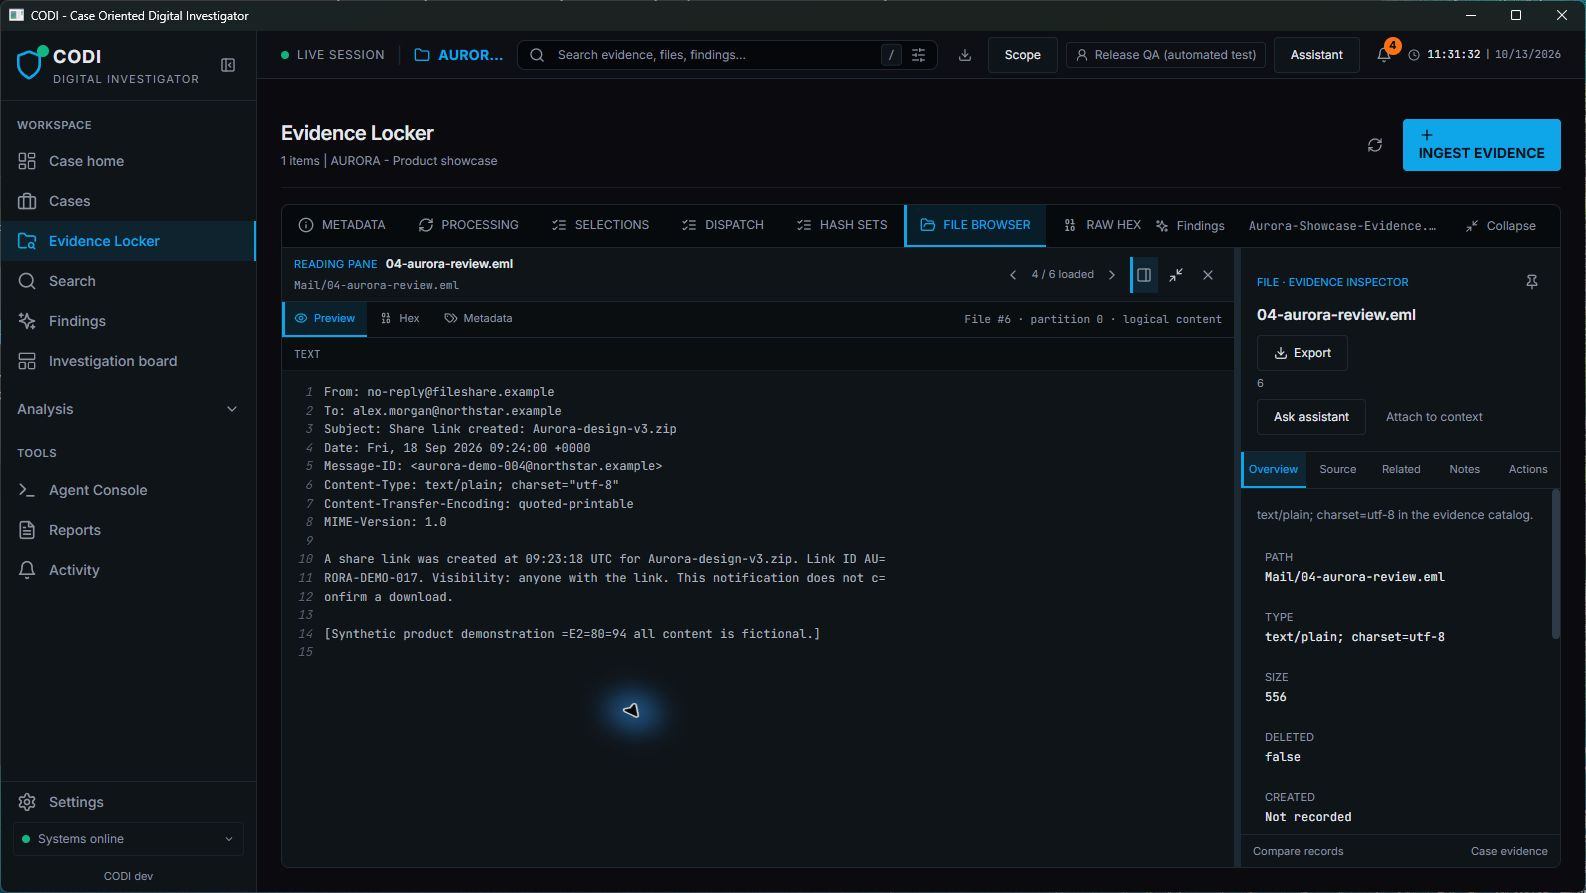Pin the Evidence Inspector panel
The image size is (1586, 893).
[x=1532, y=282]
